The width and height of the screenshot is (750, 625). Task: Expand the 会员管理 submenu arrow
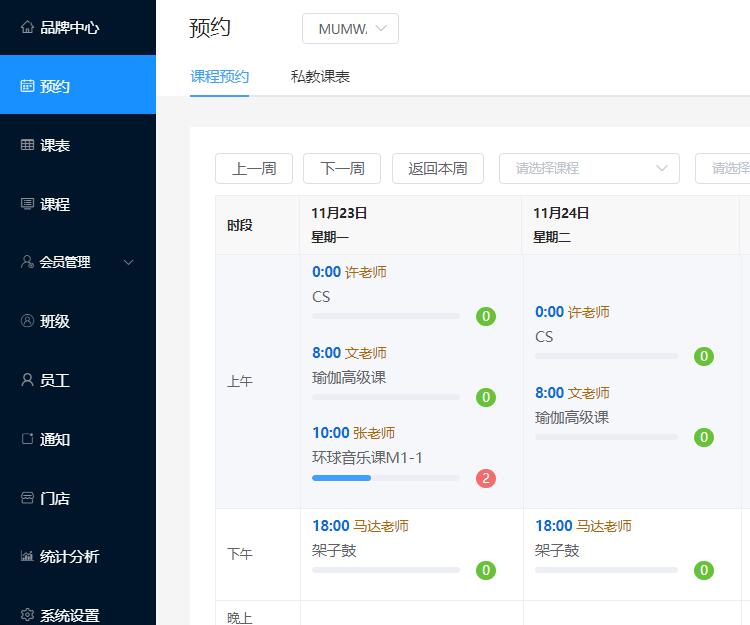(x=128, y=262)
